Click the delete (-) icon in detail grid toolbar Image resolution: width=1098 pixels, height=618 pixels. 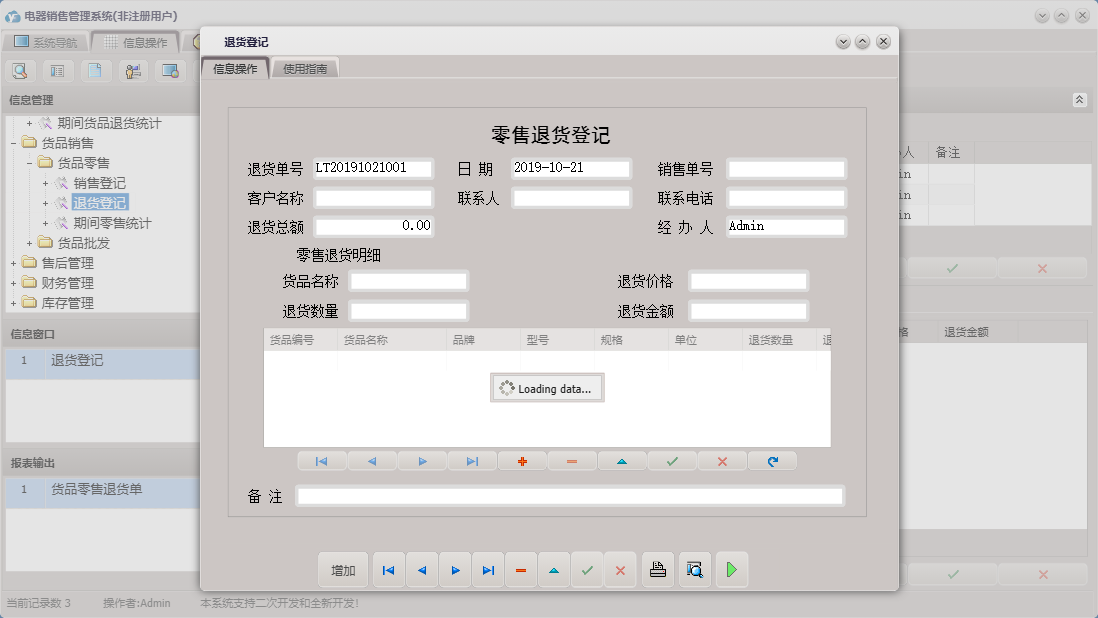[572, 461]
